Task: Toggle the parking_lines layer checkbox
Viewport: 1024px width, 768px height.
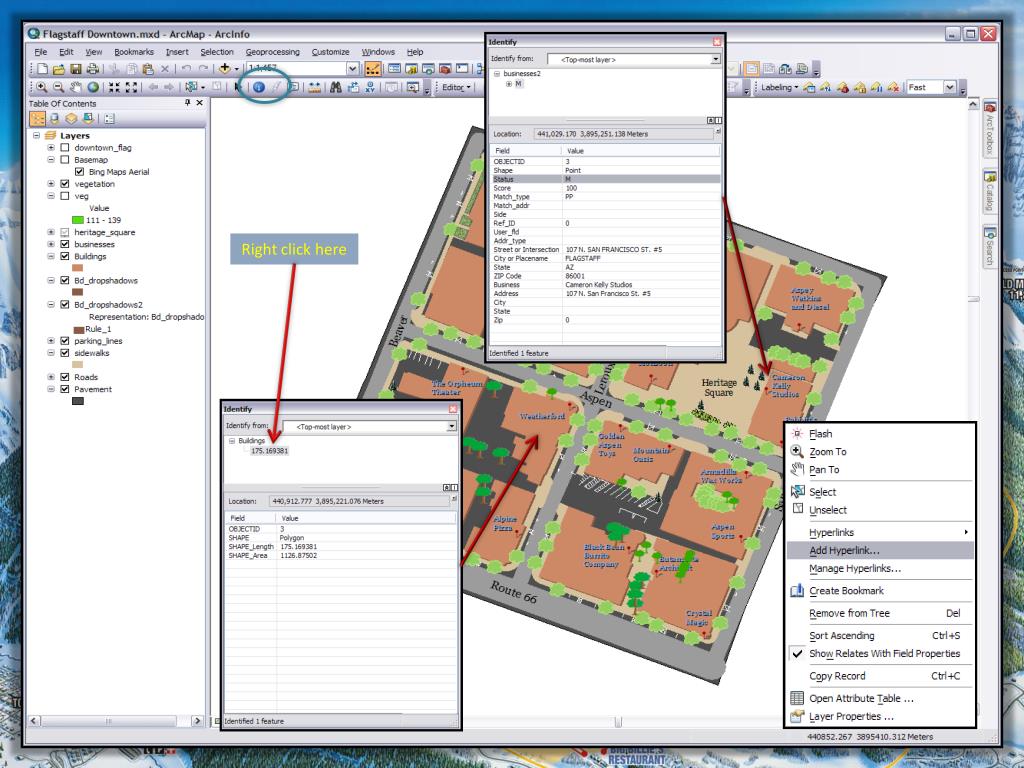Action: (65, 341)
